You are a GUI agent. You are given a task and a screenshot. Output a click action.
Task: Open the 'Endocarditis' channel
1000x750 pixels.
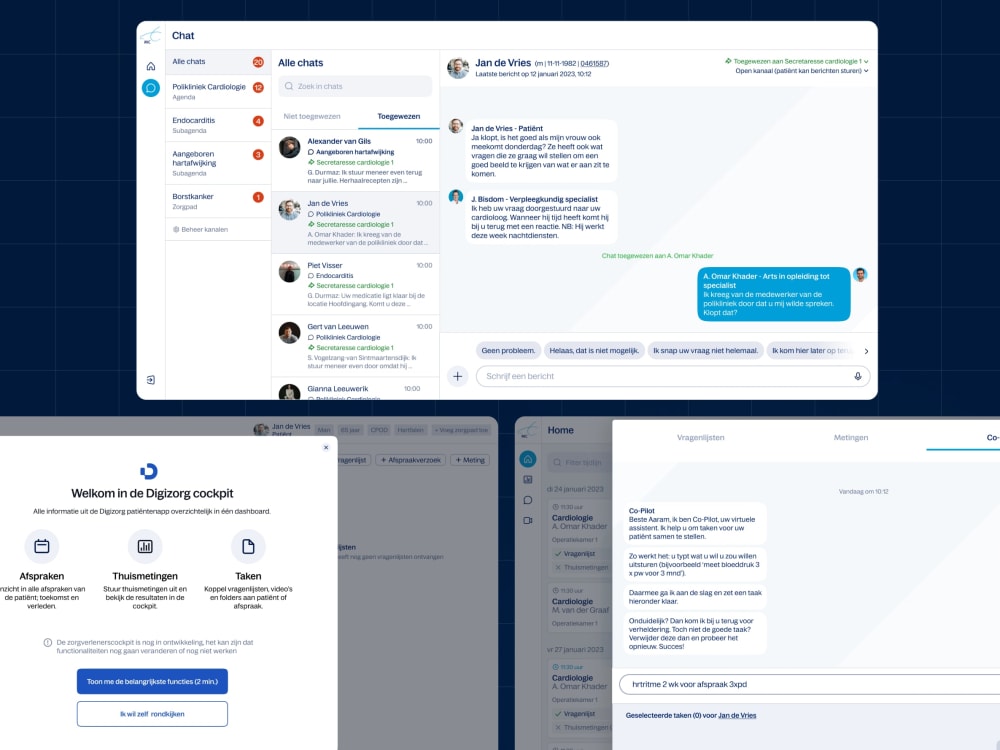point(218,125)
